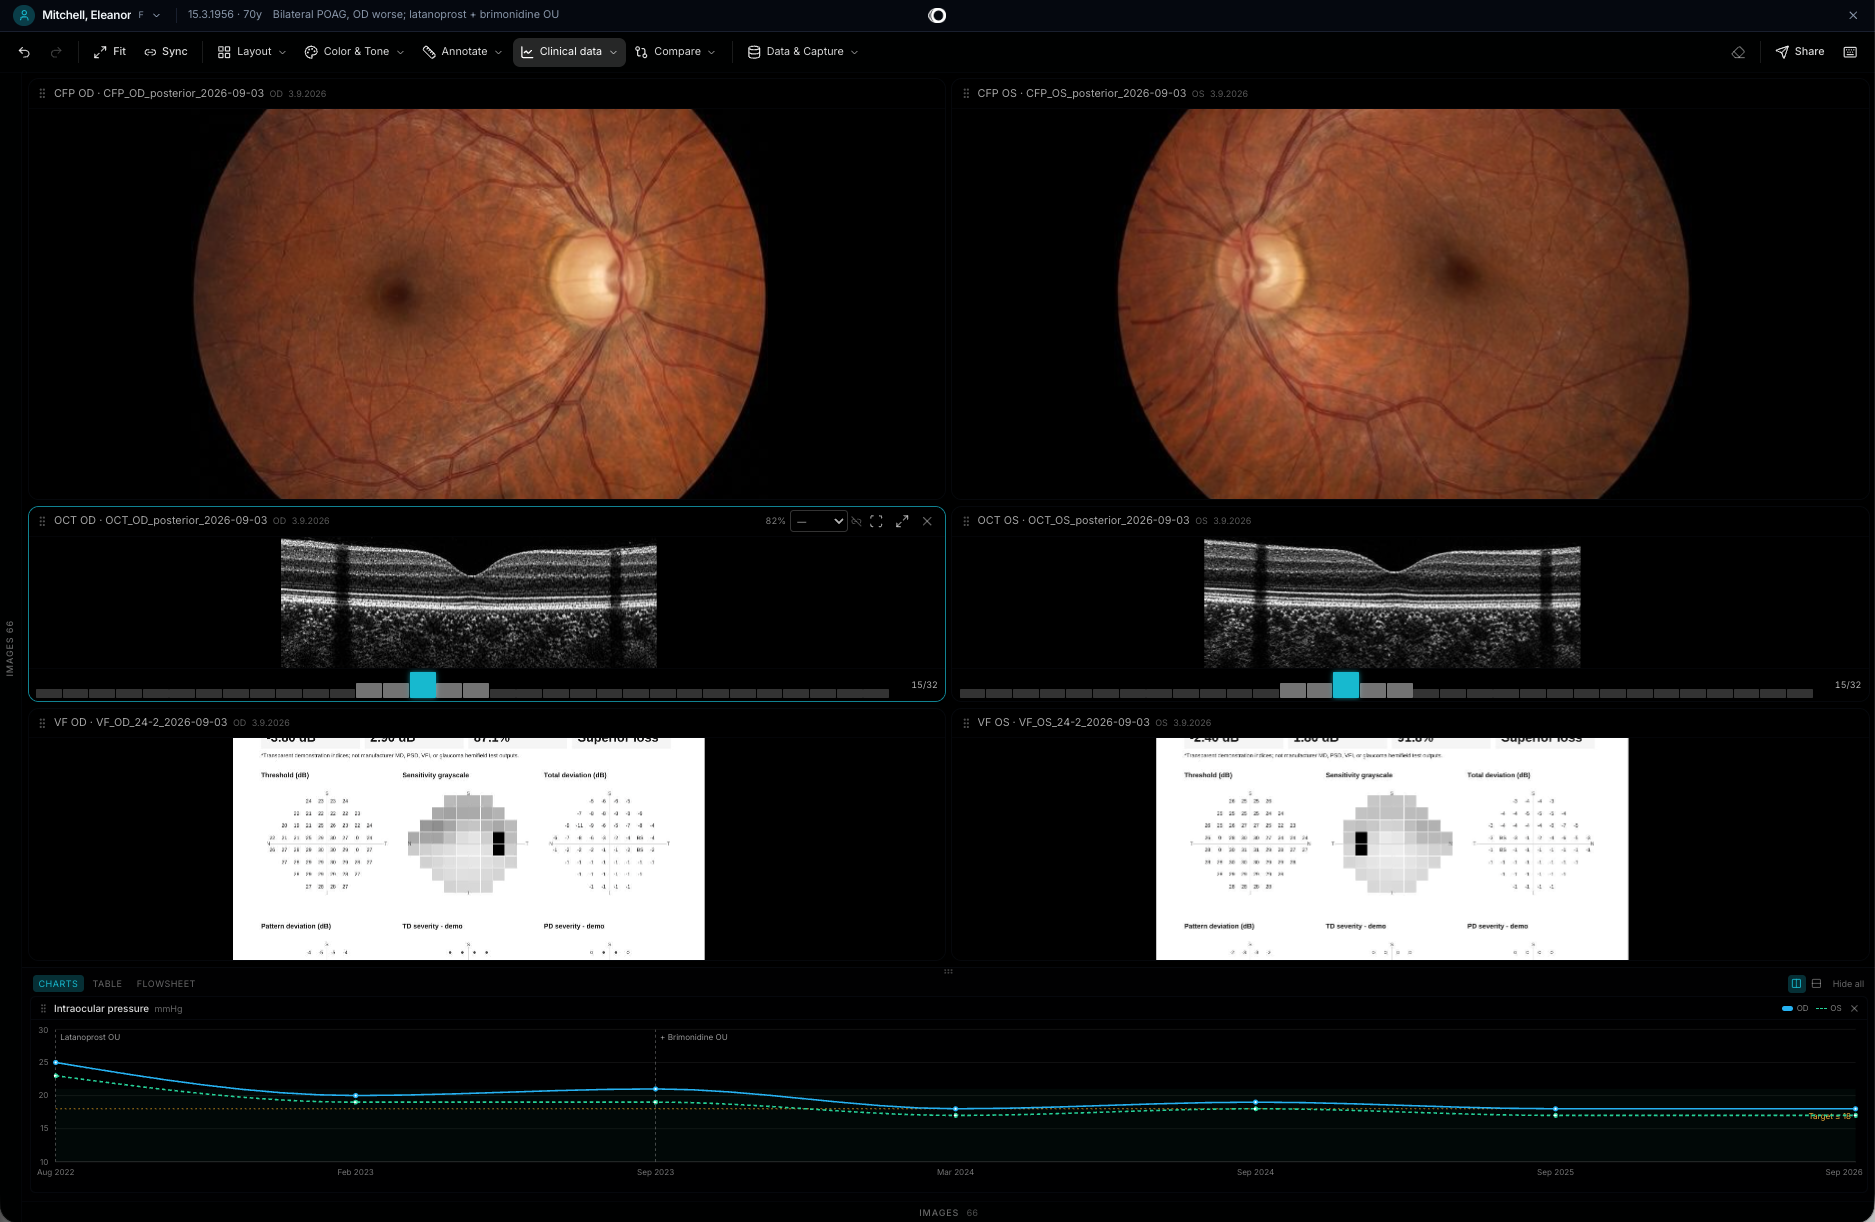
Task: Click the highlighted cyan slice in OCT OS scrubber
Action: (1346, 685)
